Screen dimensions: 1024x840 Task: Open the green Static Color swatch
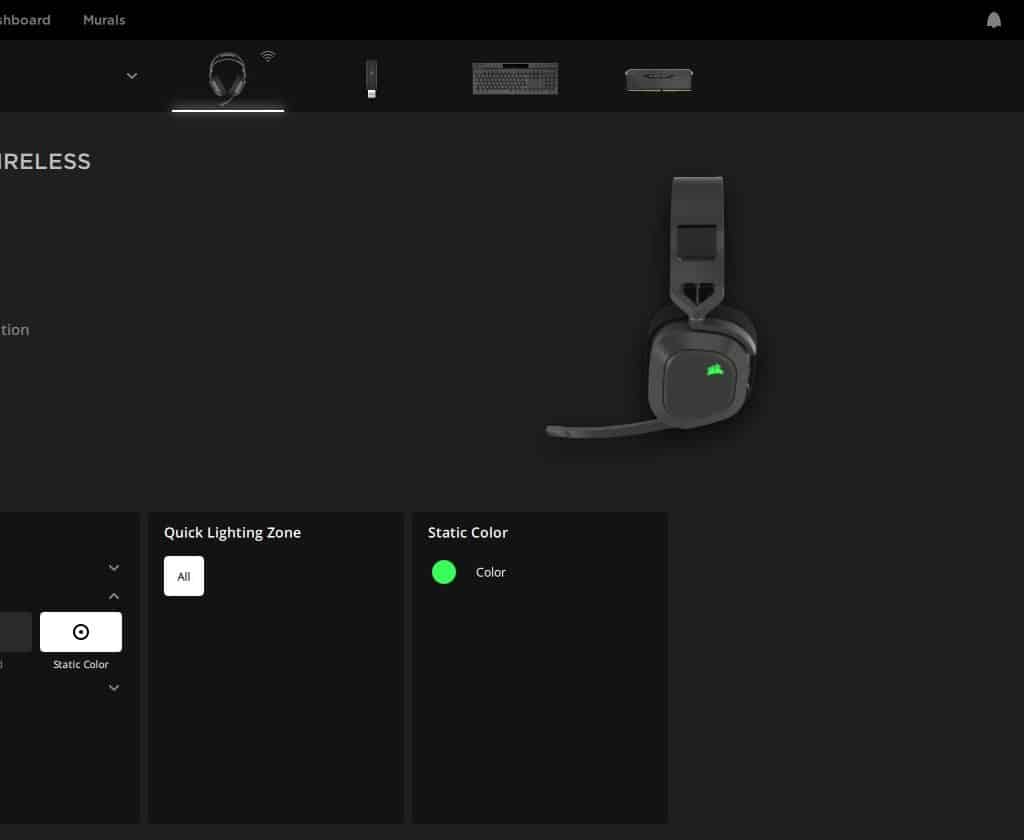(444, 572)
